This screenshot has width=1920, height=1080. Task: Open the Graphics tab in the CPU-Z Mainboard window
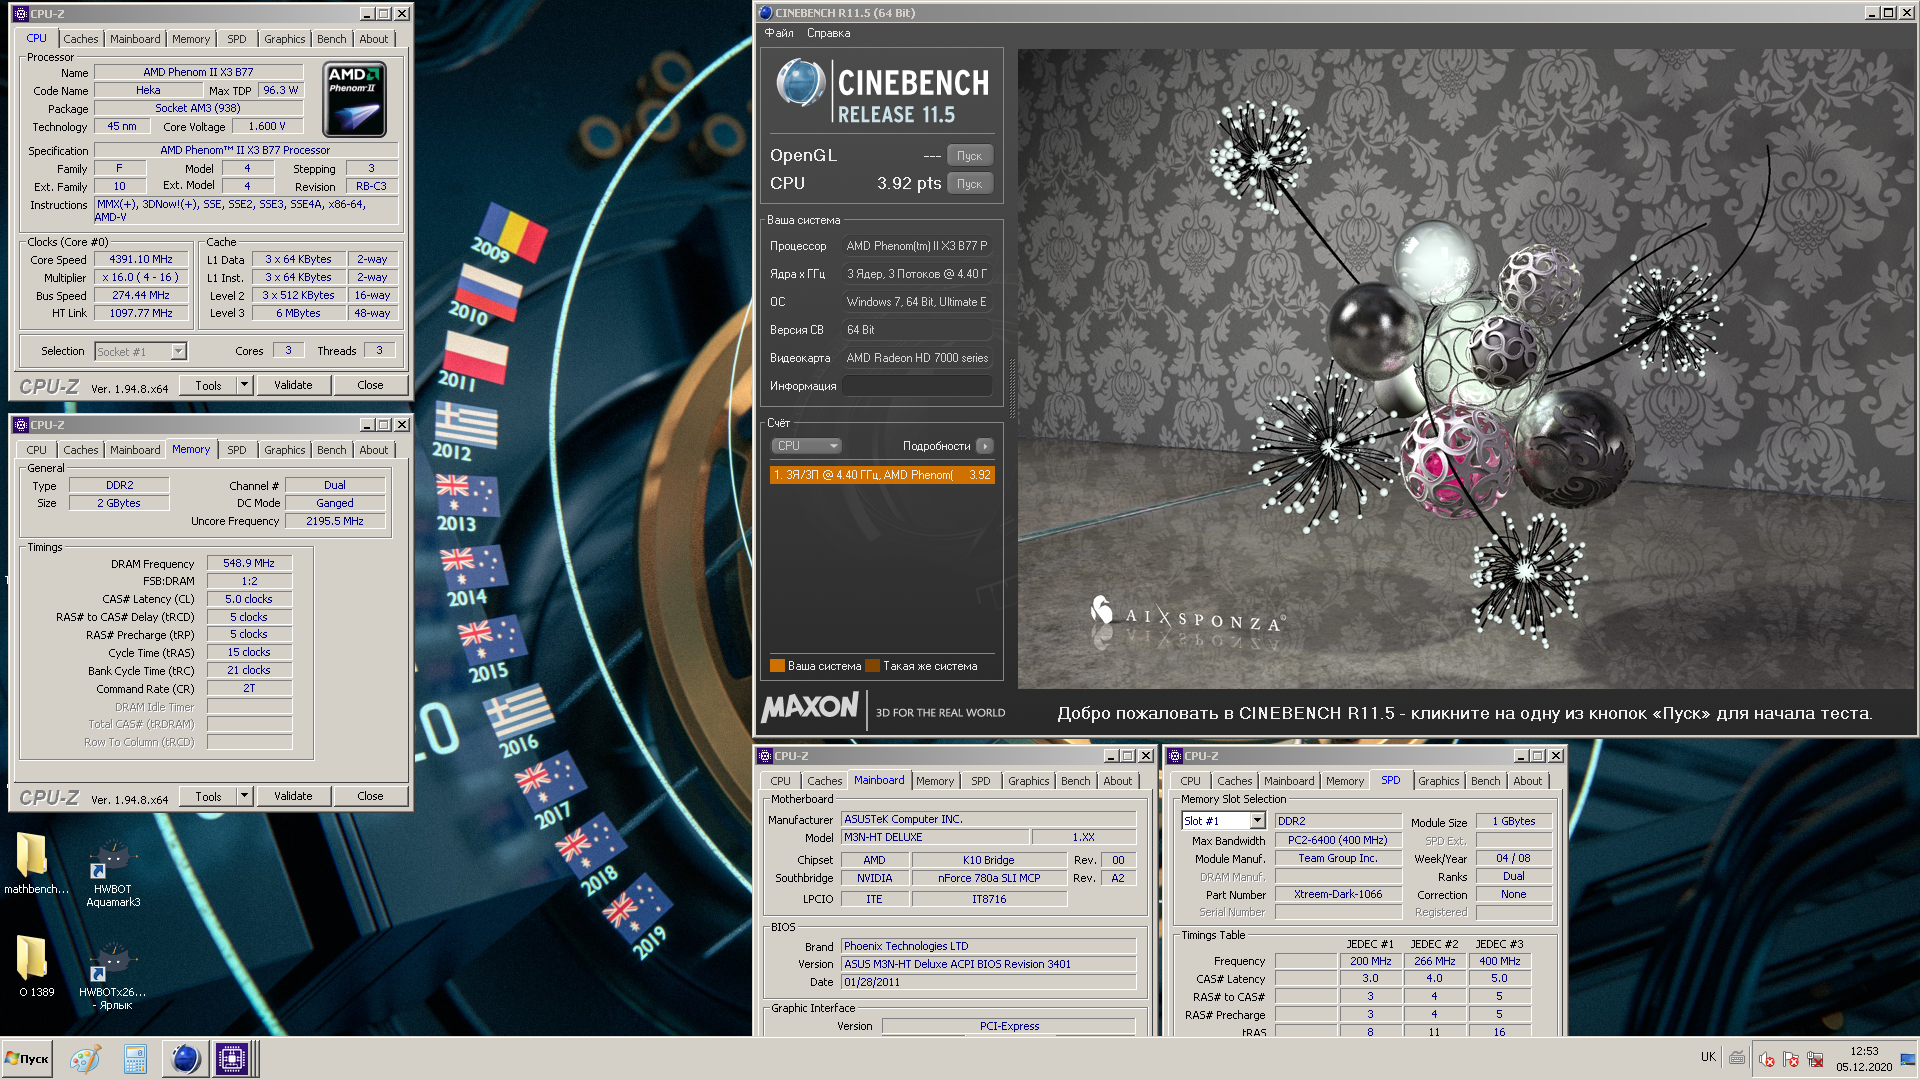pyautogui.click(x=1029, y=781)
